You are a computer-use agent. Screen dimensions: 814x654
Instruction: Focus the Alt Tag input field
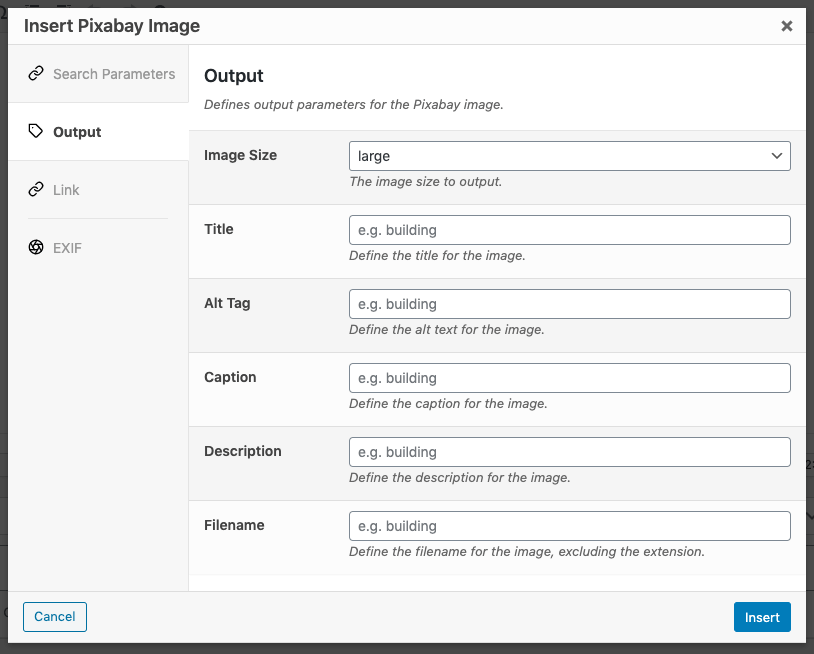[569, 304]
